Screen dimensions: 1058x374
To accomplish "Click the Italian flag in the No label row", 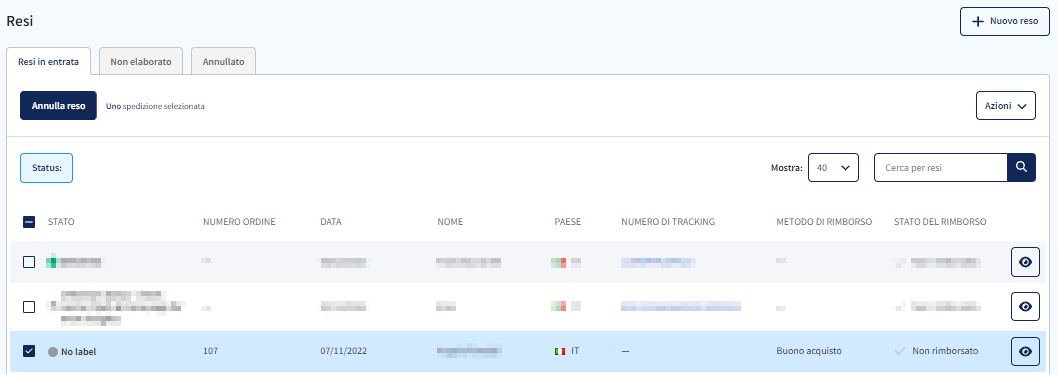I will pos(559,351).
